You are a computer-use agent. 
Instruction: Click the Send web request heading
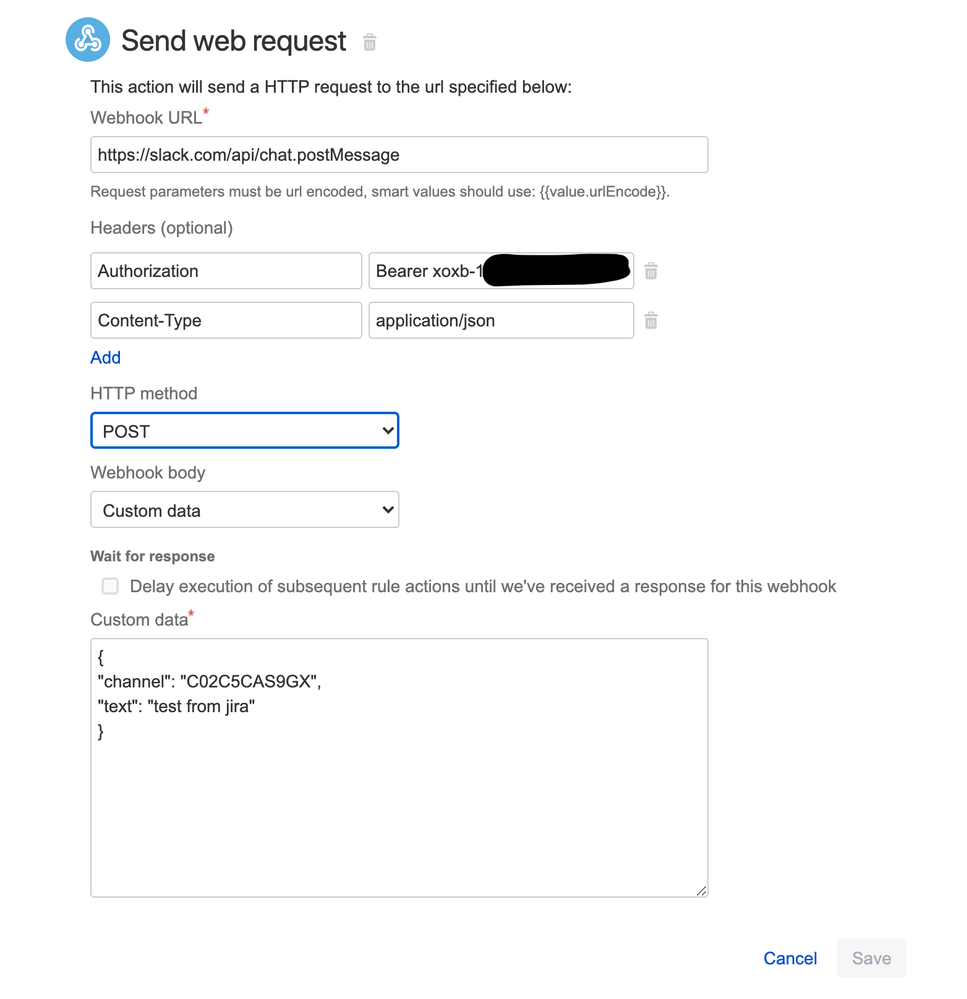[x=234, y=41]
